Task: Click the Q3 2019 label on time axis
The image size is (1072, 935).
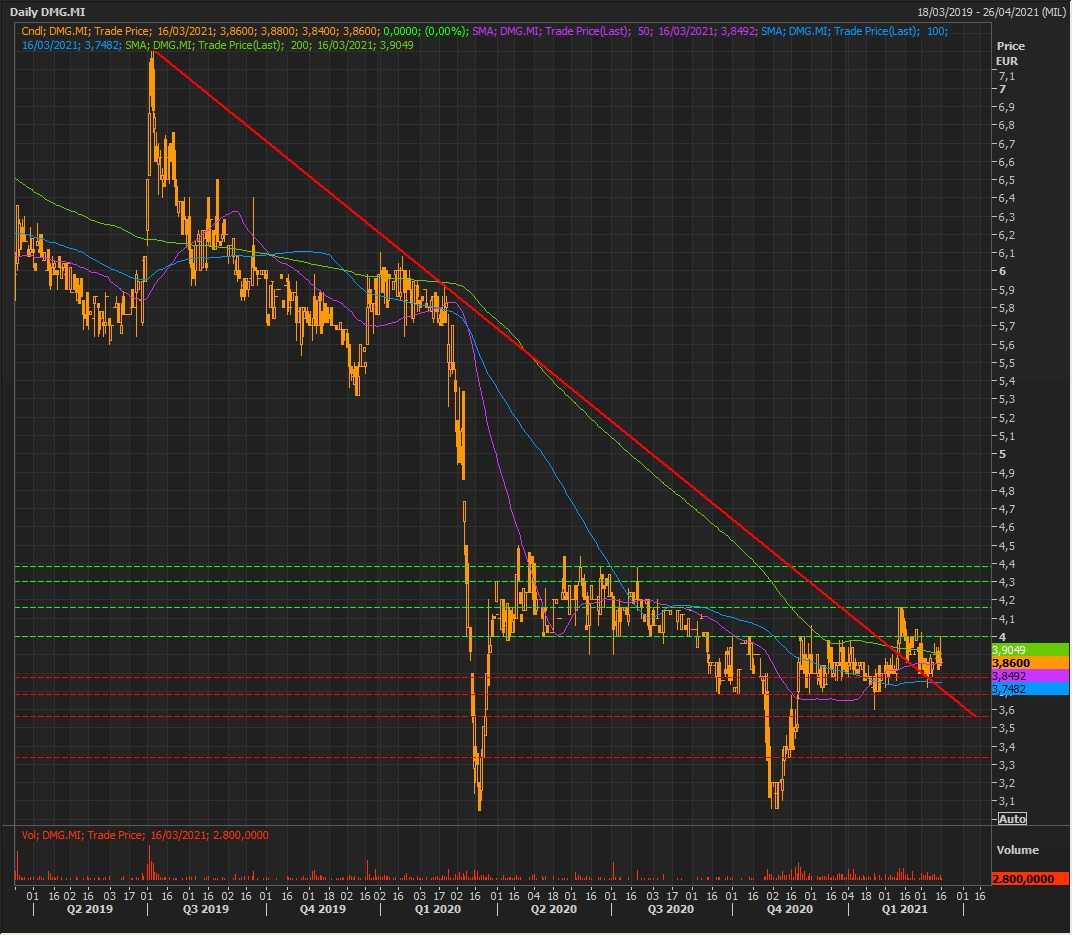Action: click(x=204, y=909)
